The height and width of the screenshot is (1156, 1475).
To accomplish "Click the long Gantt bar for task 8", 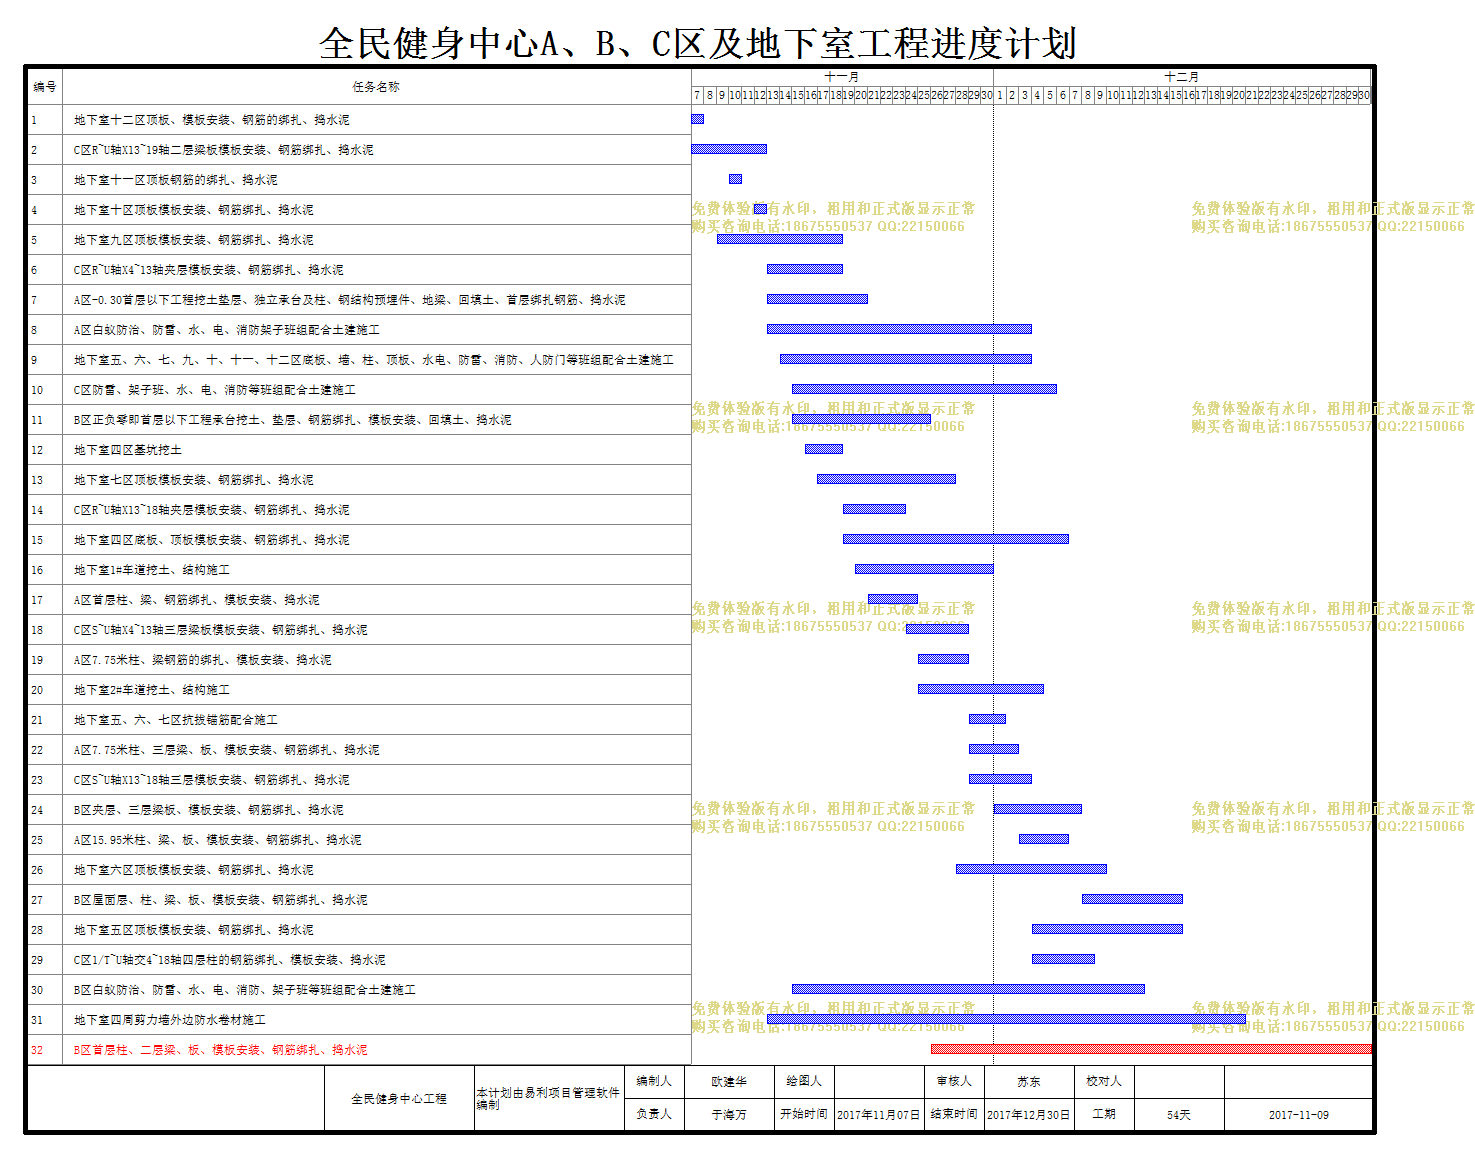I will click(x=899, y=329).
